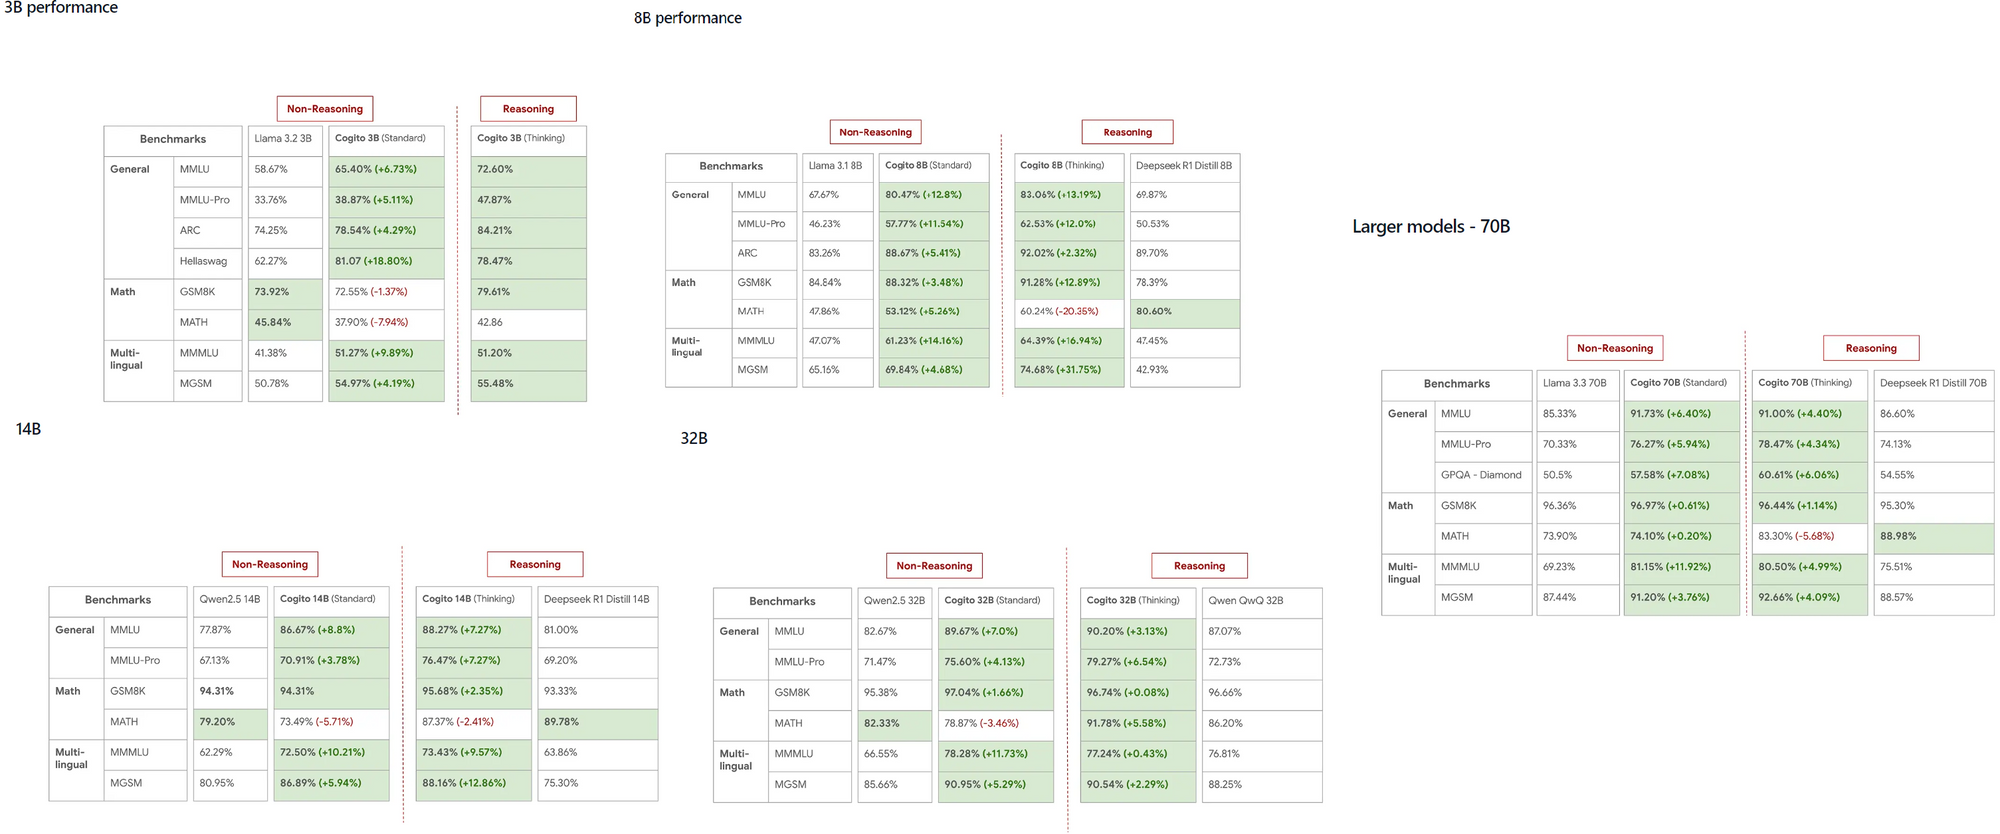The image size is (2000, 834).
Task: Click the 'Llama 3.3 70B' column header
Action: pos(1577,384)
